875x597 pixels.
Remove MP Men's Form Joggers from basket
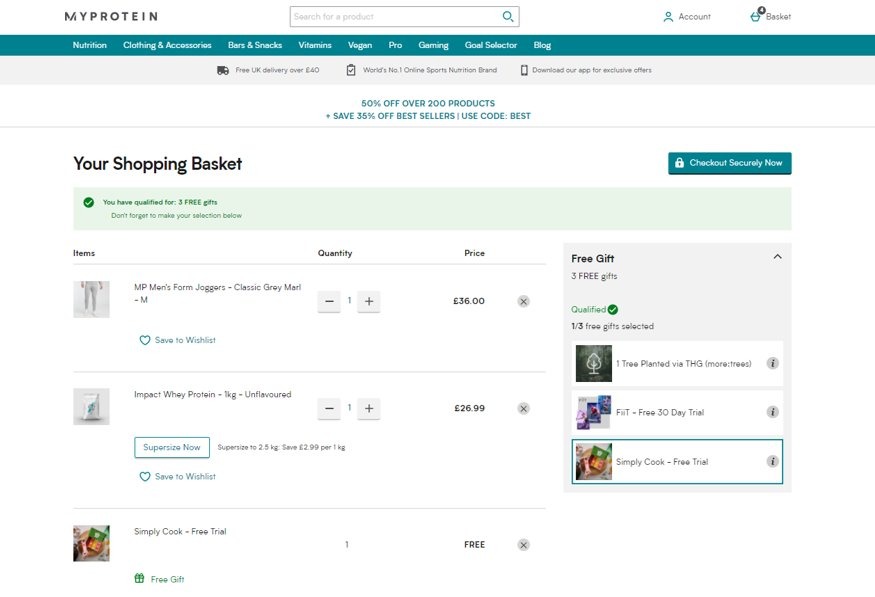523,301
